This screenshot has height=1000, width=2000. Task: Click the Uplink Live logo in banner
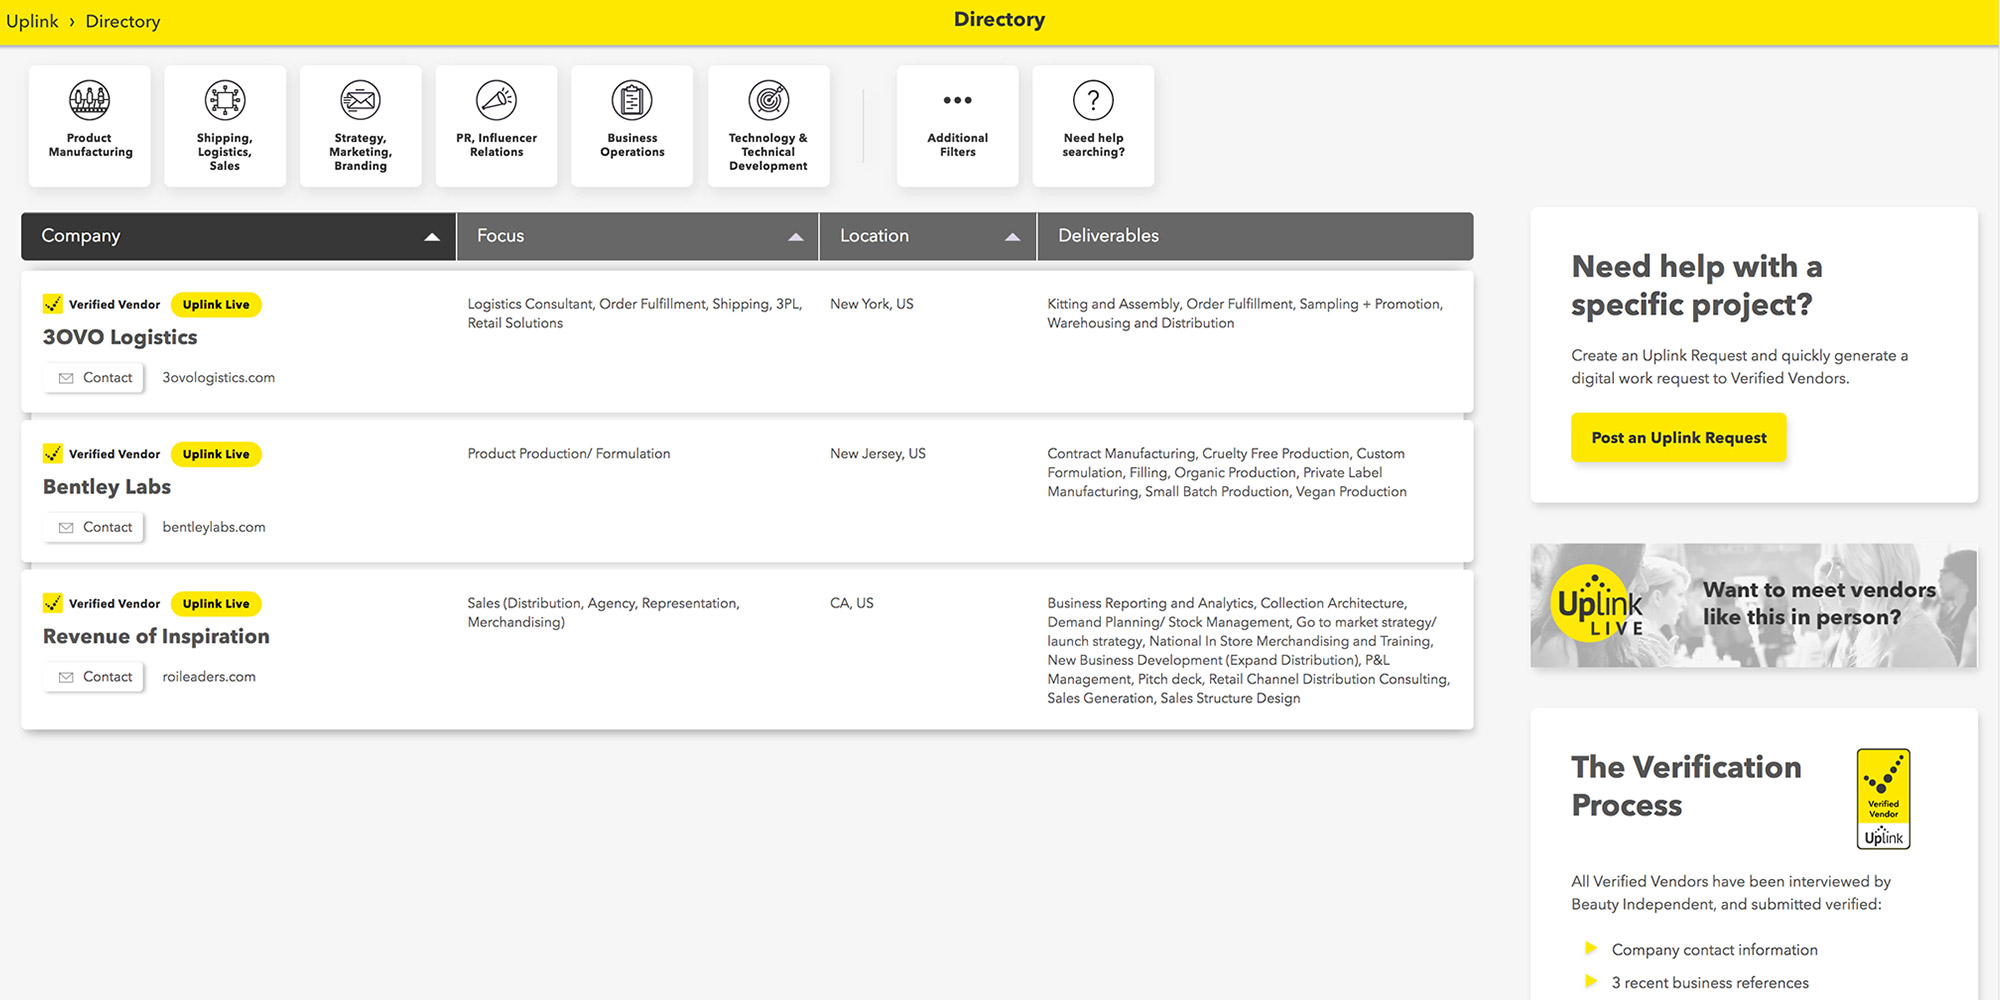click(x=1599, y=603)
